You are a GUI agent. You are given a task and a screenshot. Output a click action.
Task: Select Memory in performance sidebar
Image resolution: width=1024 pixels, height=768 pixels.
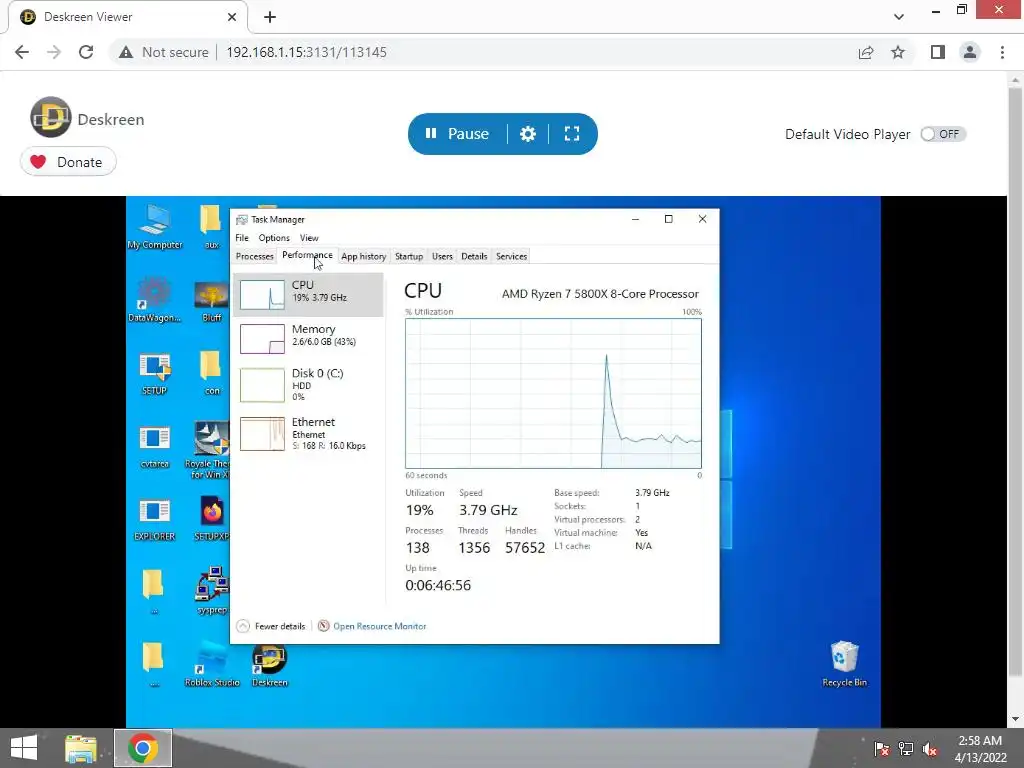(308, 338)
